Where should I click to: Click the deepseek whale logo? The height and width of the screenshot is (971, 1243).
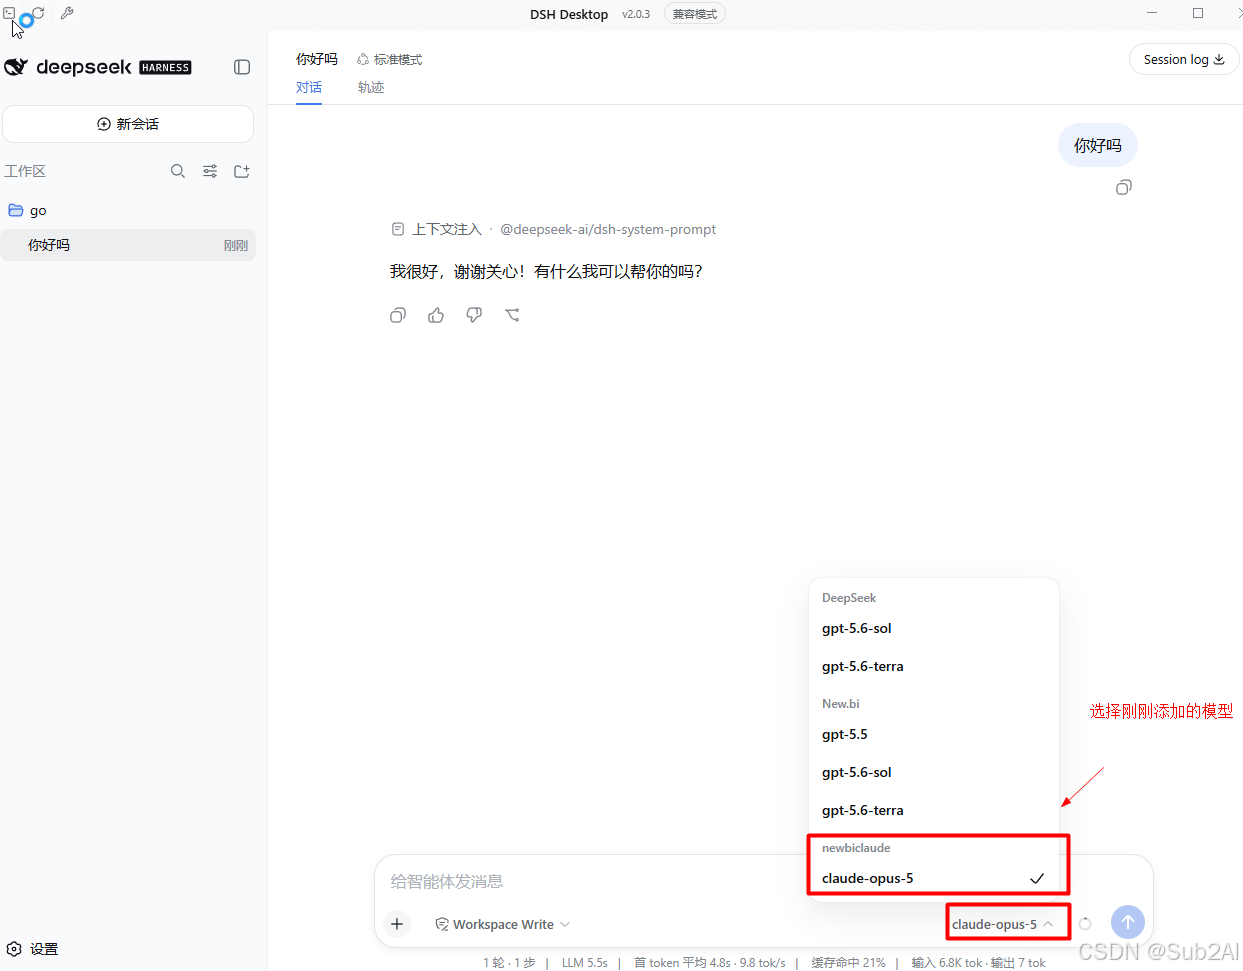pos(16,67)
